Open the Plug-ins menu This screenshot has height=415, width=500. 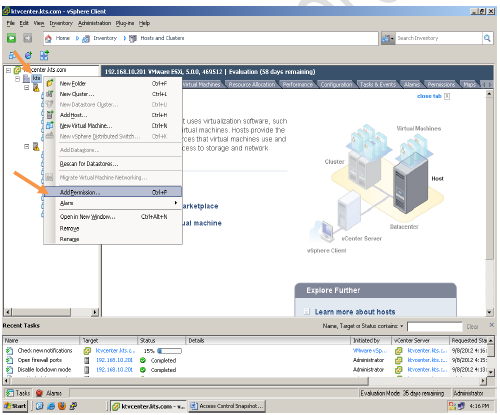pos(125,23)
